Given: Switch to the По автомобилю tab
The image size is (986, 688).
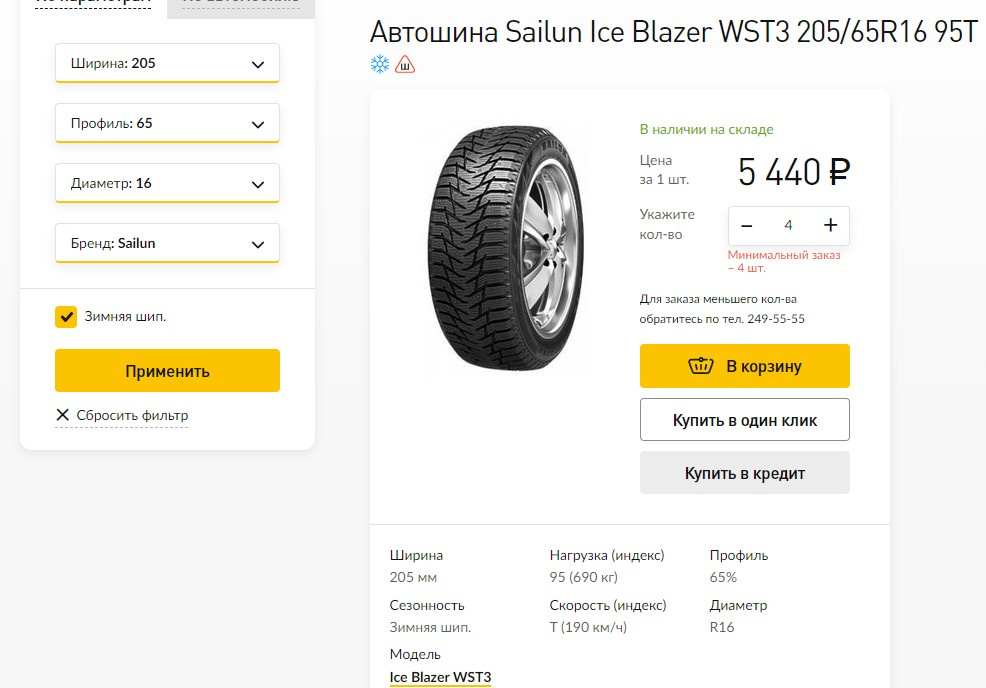Looking at the screenshot, I should (x=240, y=3).
